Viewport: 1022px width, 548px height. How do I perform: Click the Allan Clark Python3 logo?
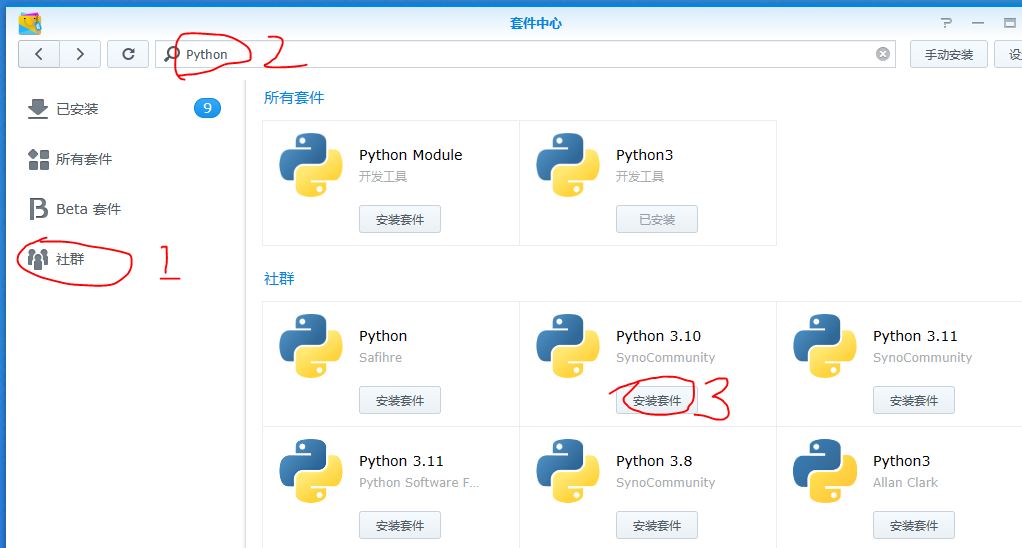825,471
